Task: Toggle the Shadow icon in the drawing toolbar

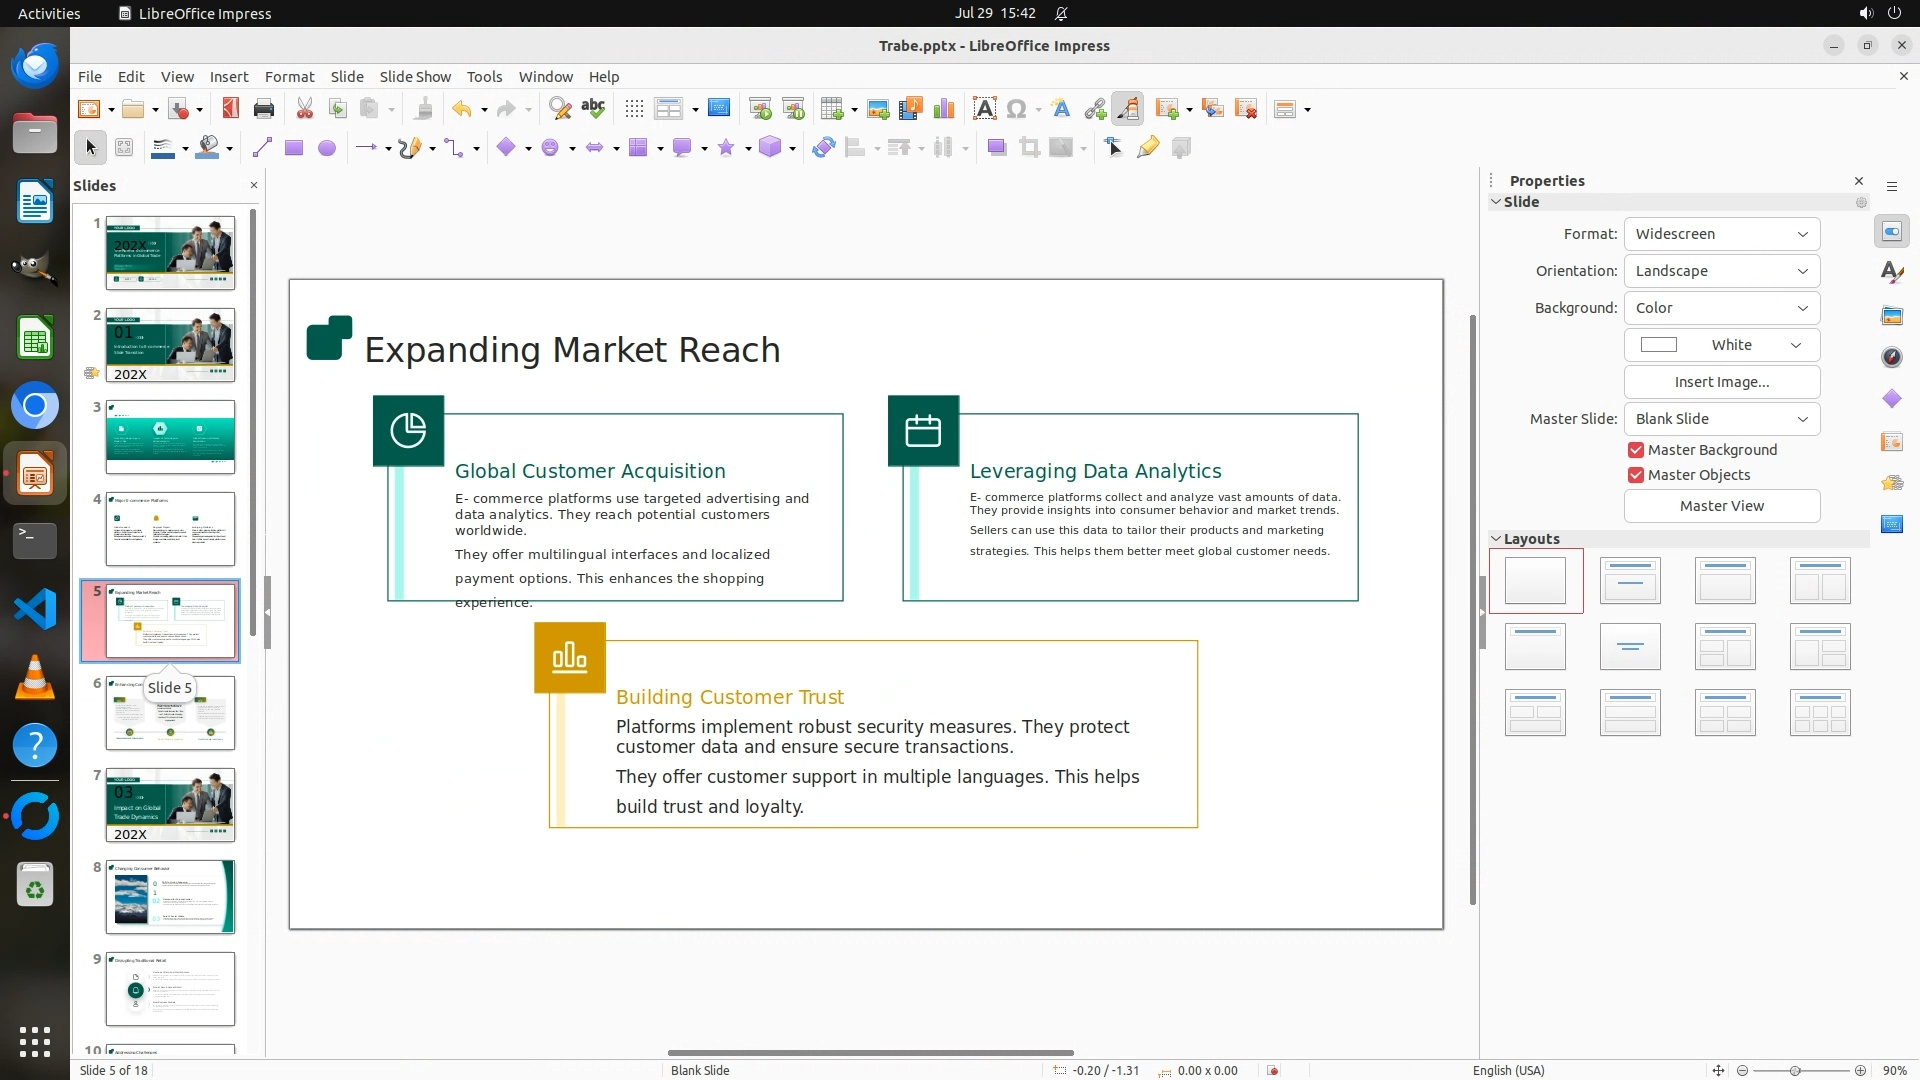Action: (x=996, y=148)
